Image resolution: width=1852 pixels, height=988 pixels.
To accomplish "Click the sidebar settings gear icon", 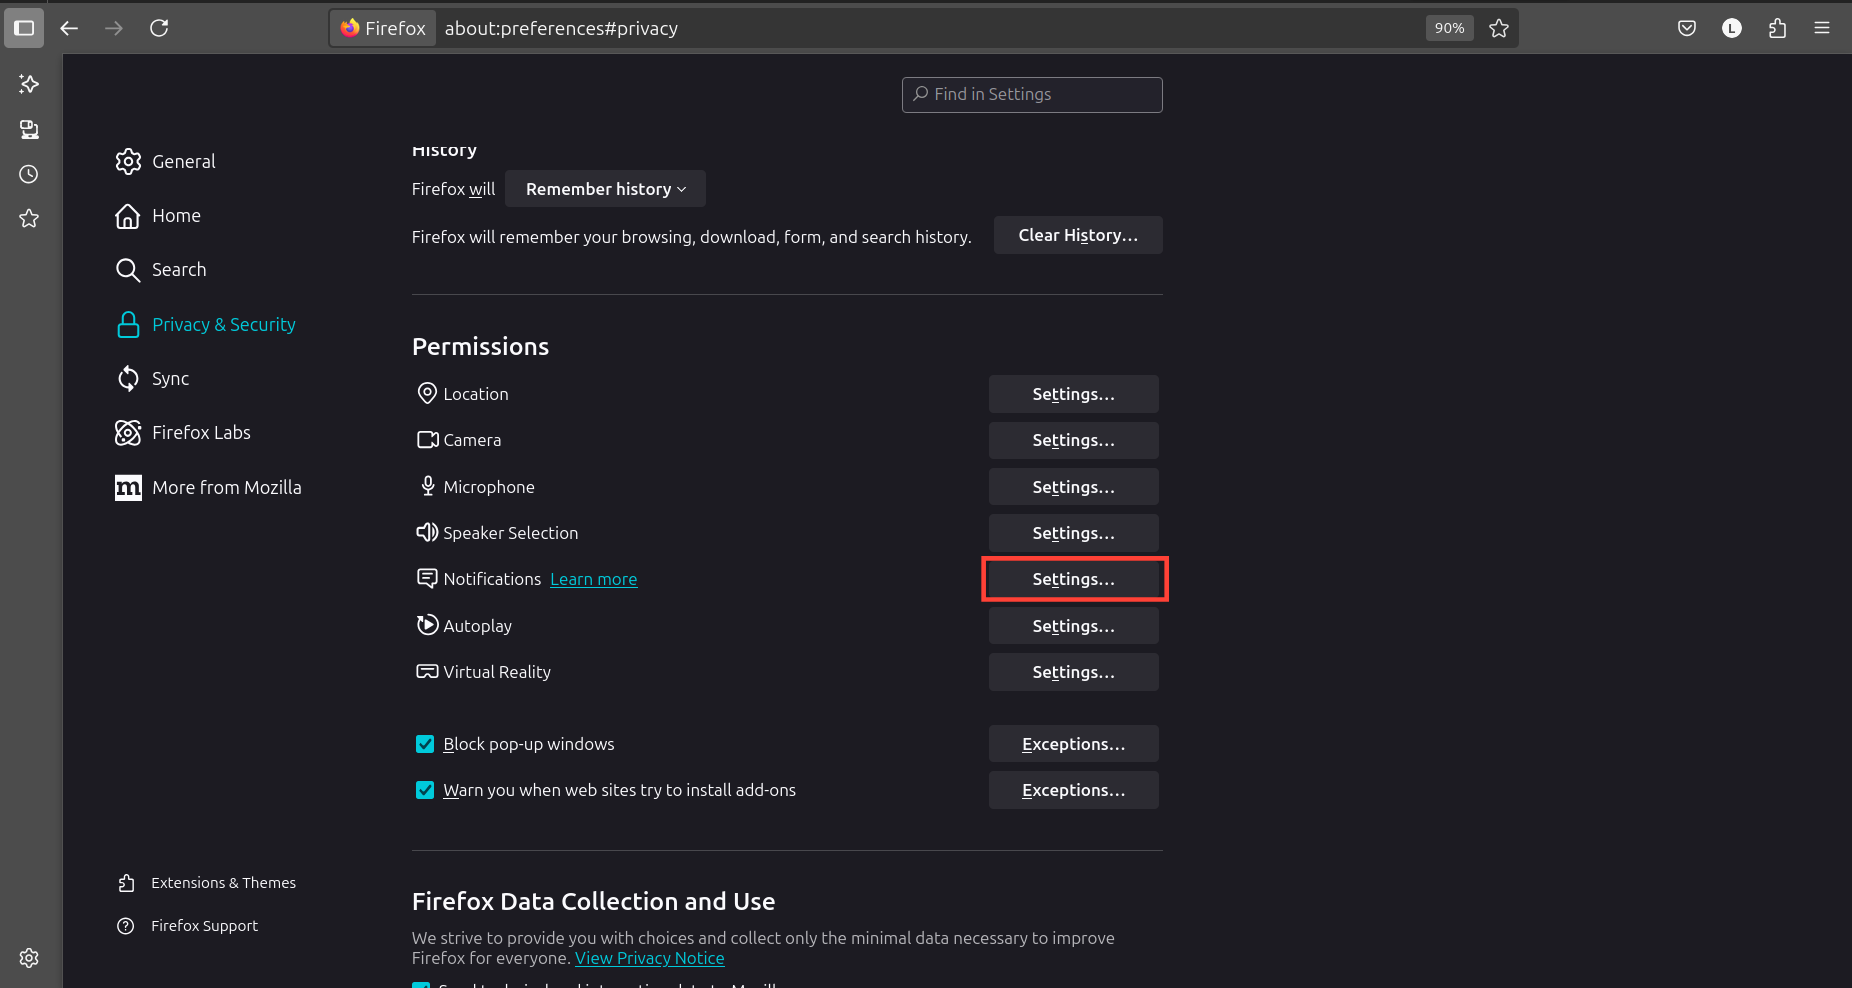I will [x=29, y=958].
